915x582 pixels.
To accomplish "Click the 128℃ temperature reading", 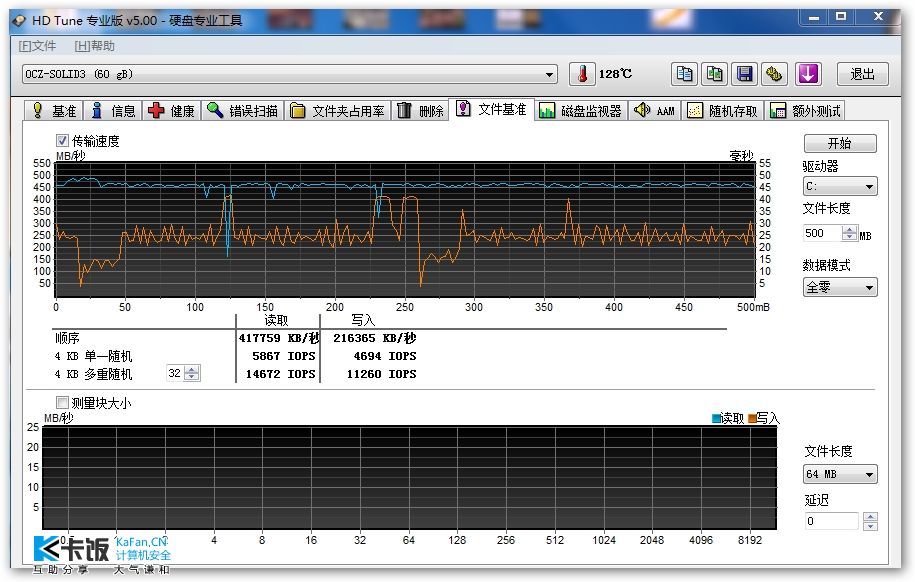I will pos(616,74).
